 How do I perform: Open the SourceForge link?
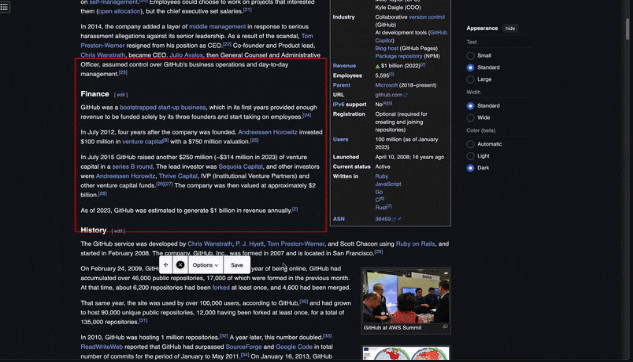(244, 347)
